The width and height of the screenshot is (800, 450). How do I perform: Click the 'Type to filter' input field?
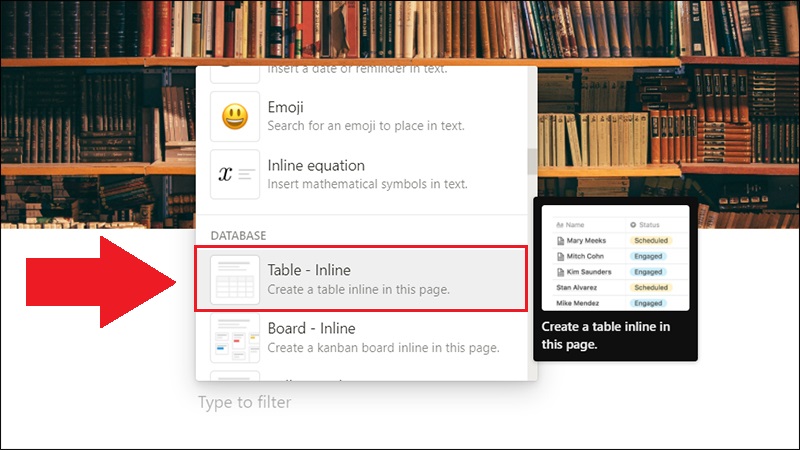point(245,402)
